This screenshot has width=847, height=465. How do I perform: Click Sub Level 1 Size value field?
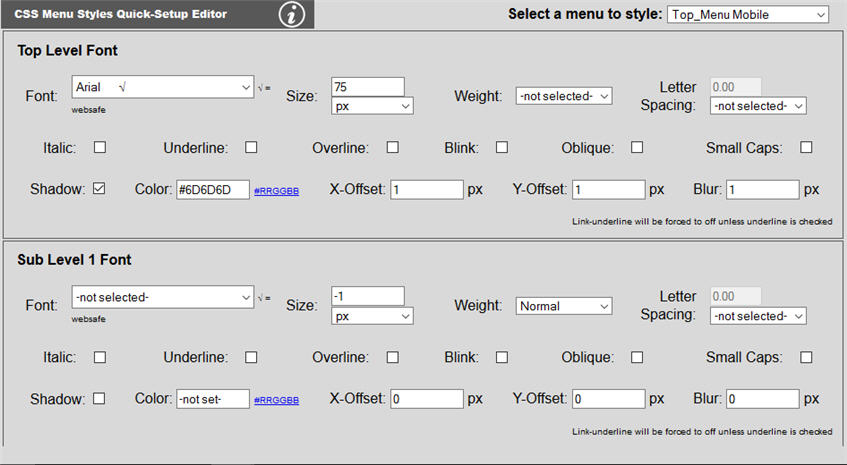367,296
